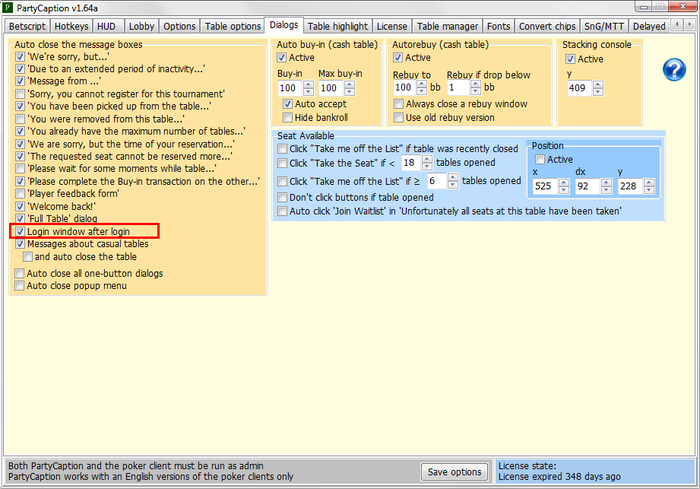The height and width of the screenshot is (489, 700).
Task: Open the Table options tab
Action: click(233, 26)
